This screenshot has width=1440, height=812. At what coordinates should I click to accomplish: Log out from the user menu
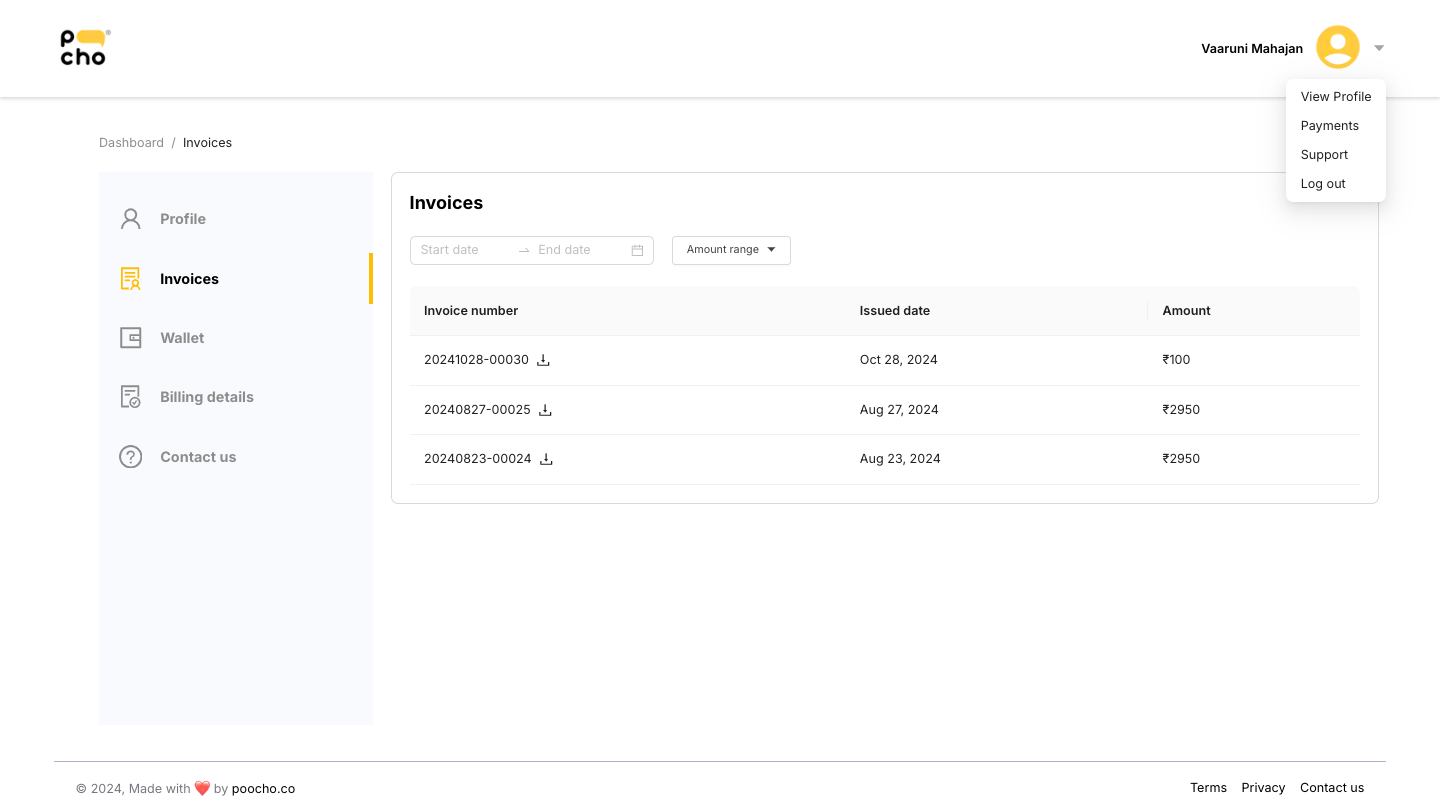tap(1323, 184)
